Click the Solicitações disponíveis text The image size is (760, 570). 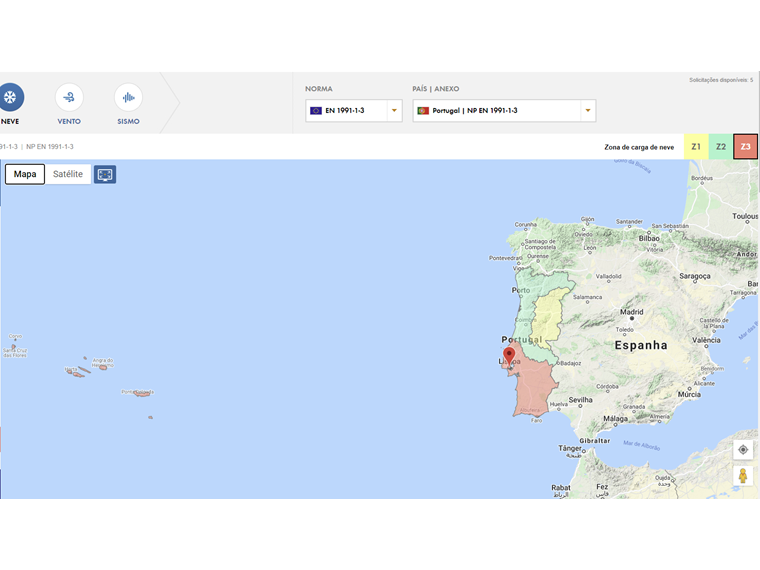click(x=721, y=80)
